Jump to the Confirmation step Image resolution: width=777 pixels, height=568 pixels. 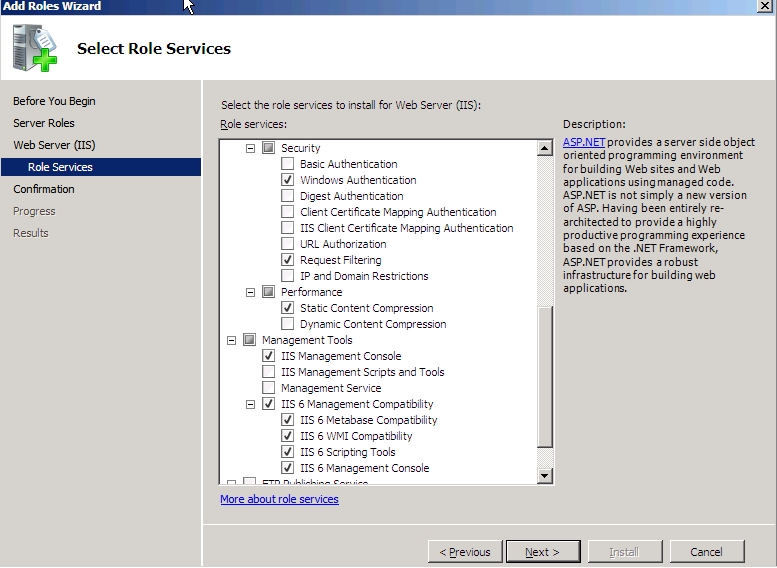(44, 189)
